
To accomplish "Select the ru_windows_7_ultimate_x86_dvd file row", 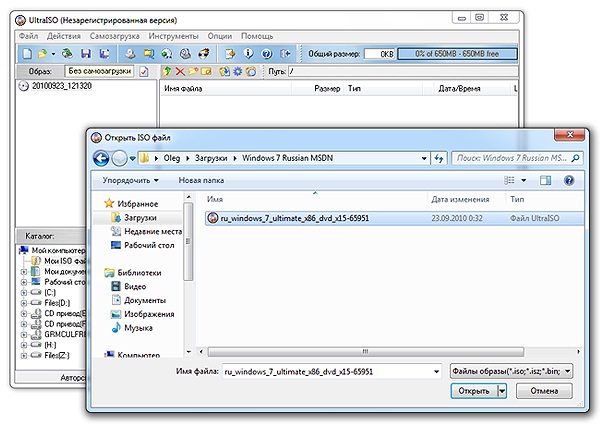I will pyautogui.click(x=394, y=218).
